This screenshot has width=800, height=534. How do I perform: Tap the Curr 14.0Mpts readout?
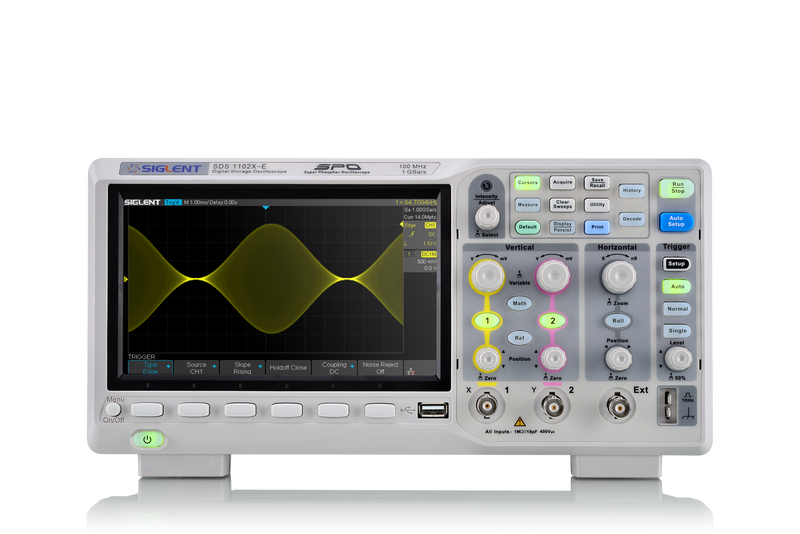click(420, 217)
